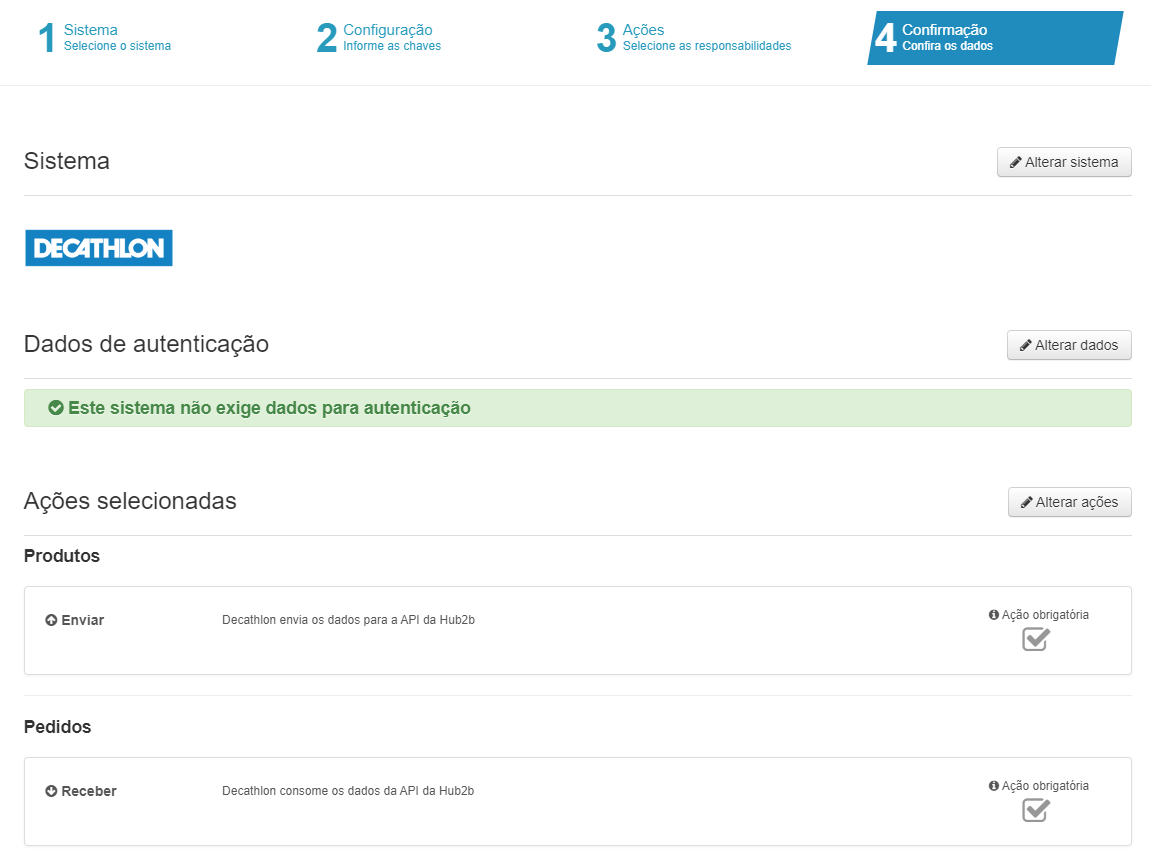Click the Produtos heading

click(x=62, y=556)
